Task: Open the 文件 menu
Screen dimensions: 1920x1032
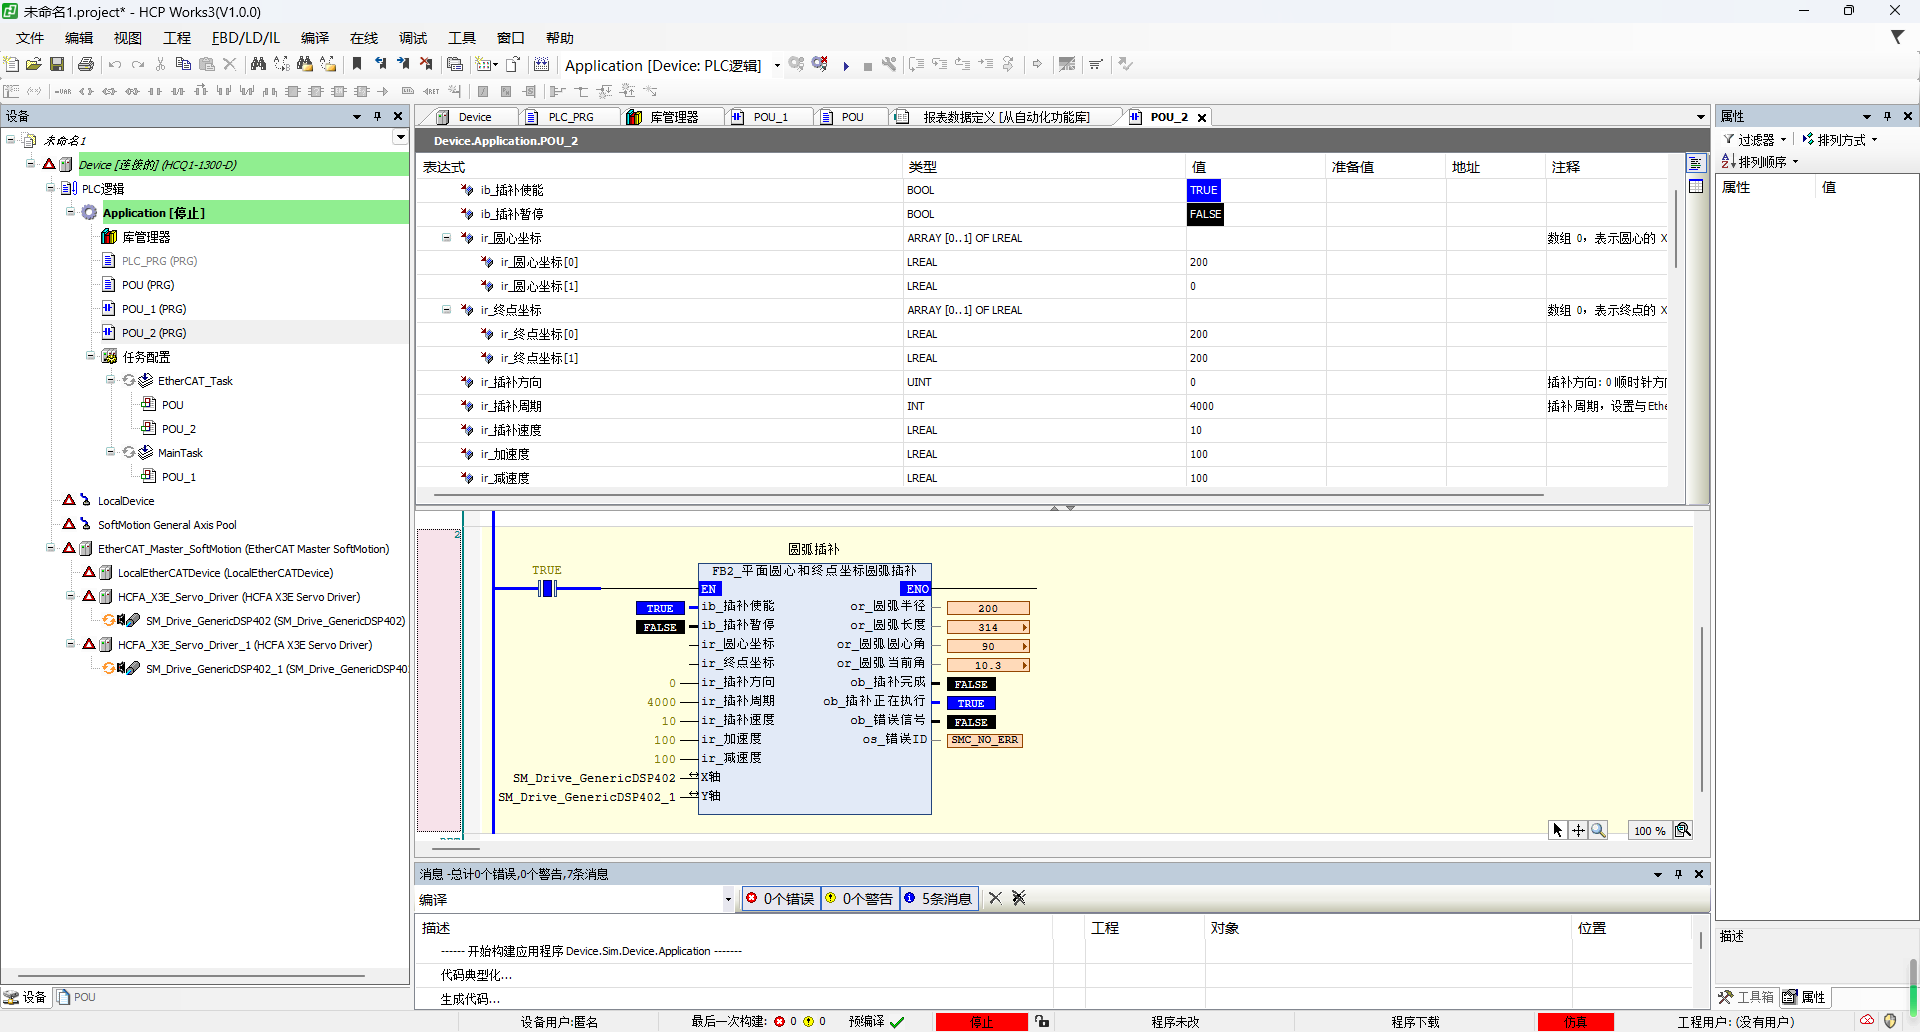Action: tap(30, 38)
